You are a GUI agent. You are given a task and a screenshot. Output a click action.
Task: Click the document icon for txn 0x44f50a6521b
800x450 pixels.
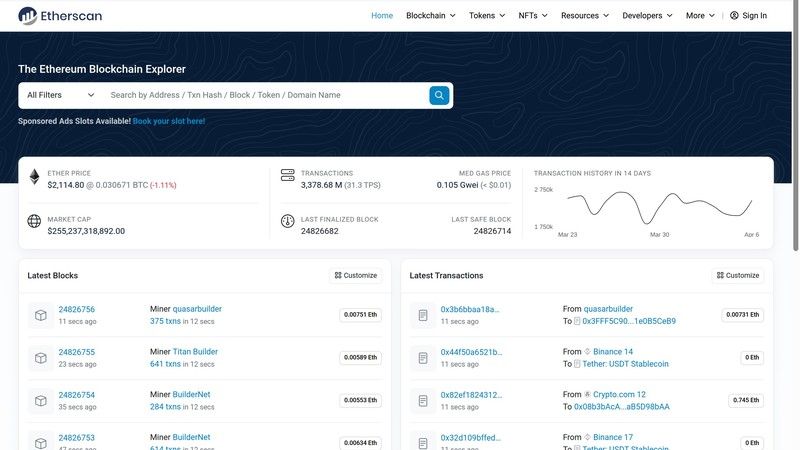[423, 358]
